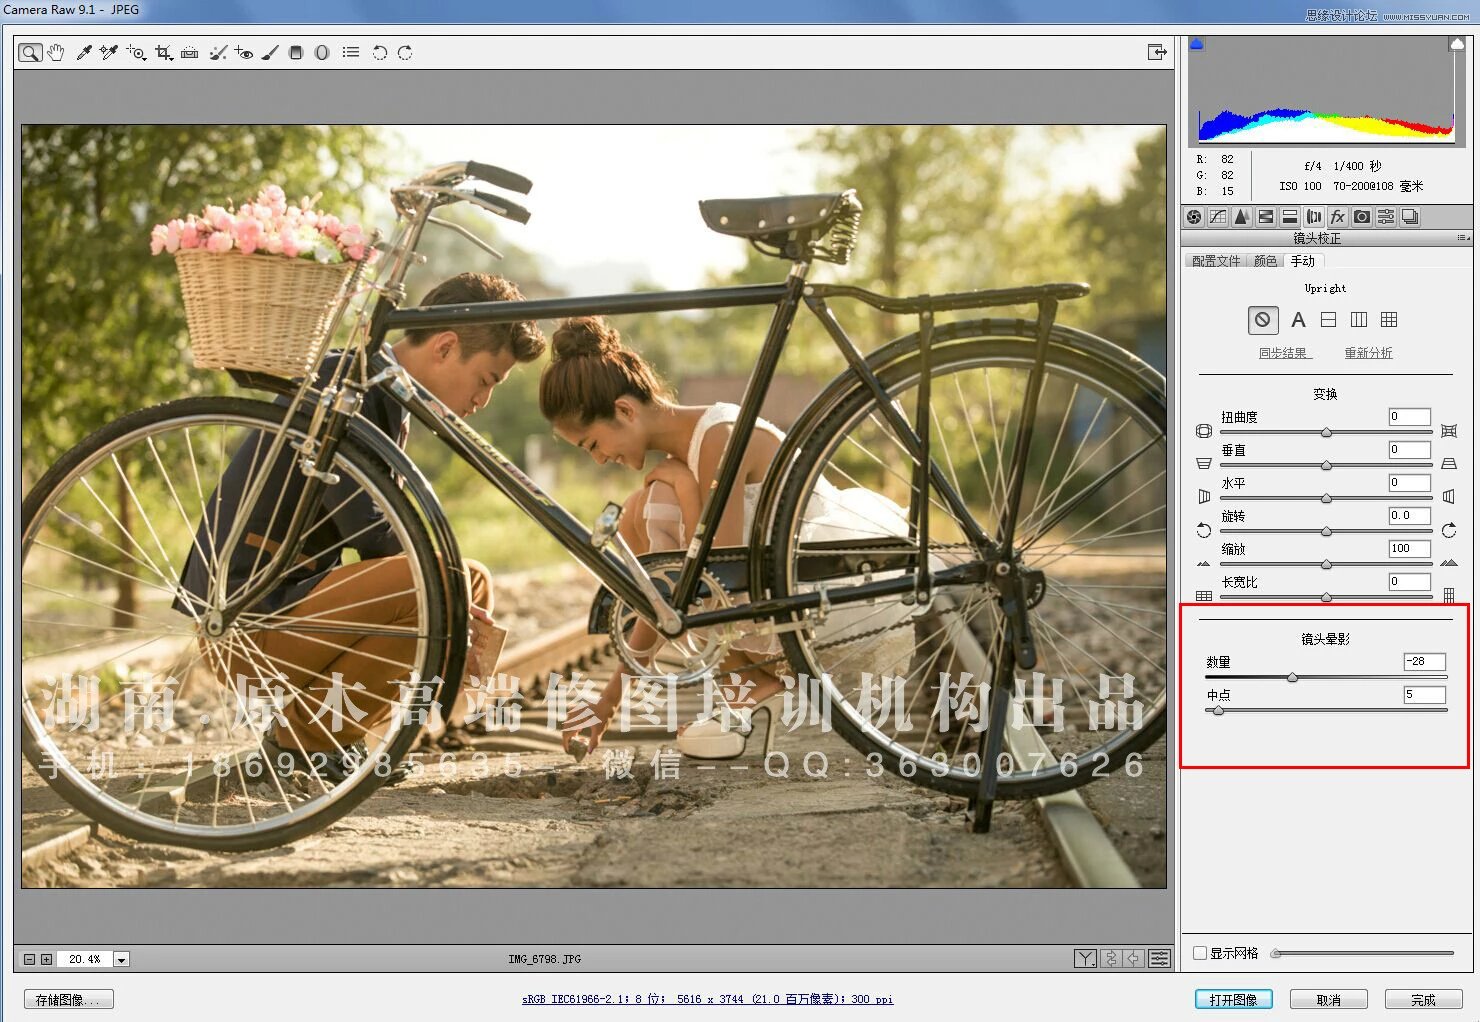Swap before/after settings icon

click(1111, 959)
